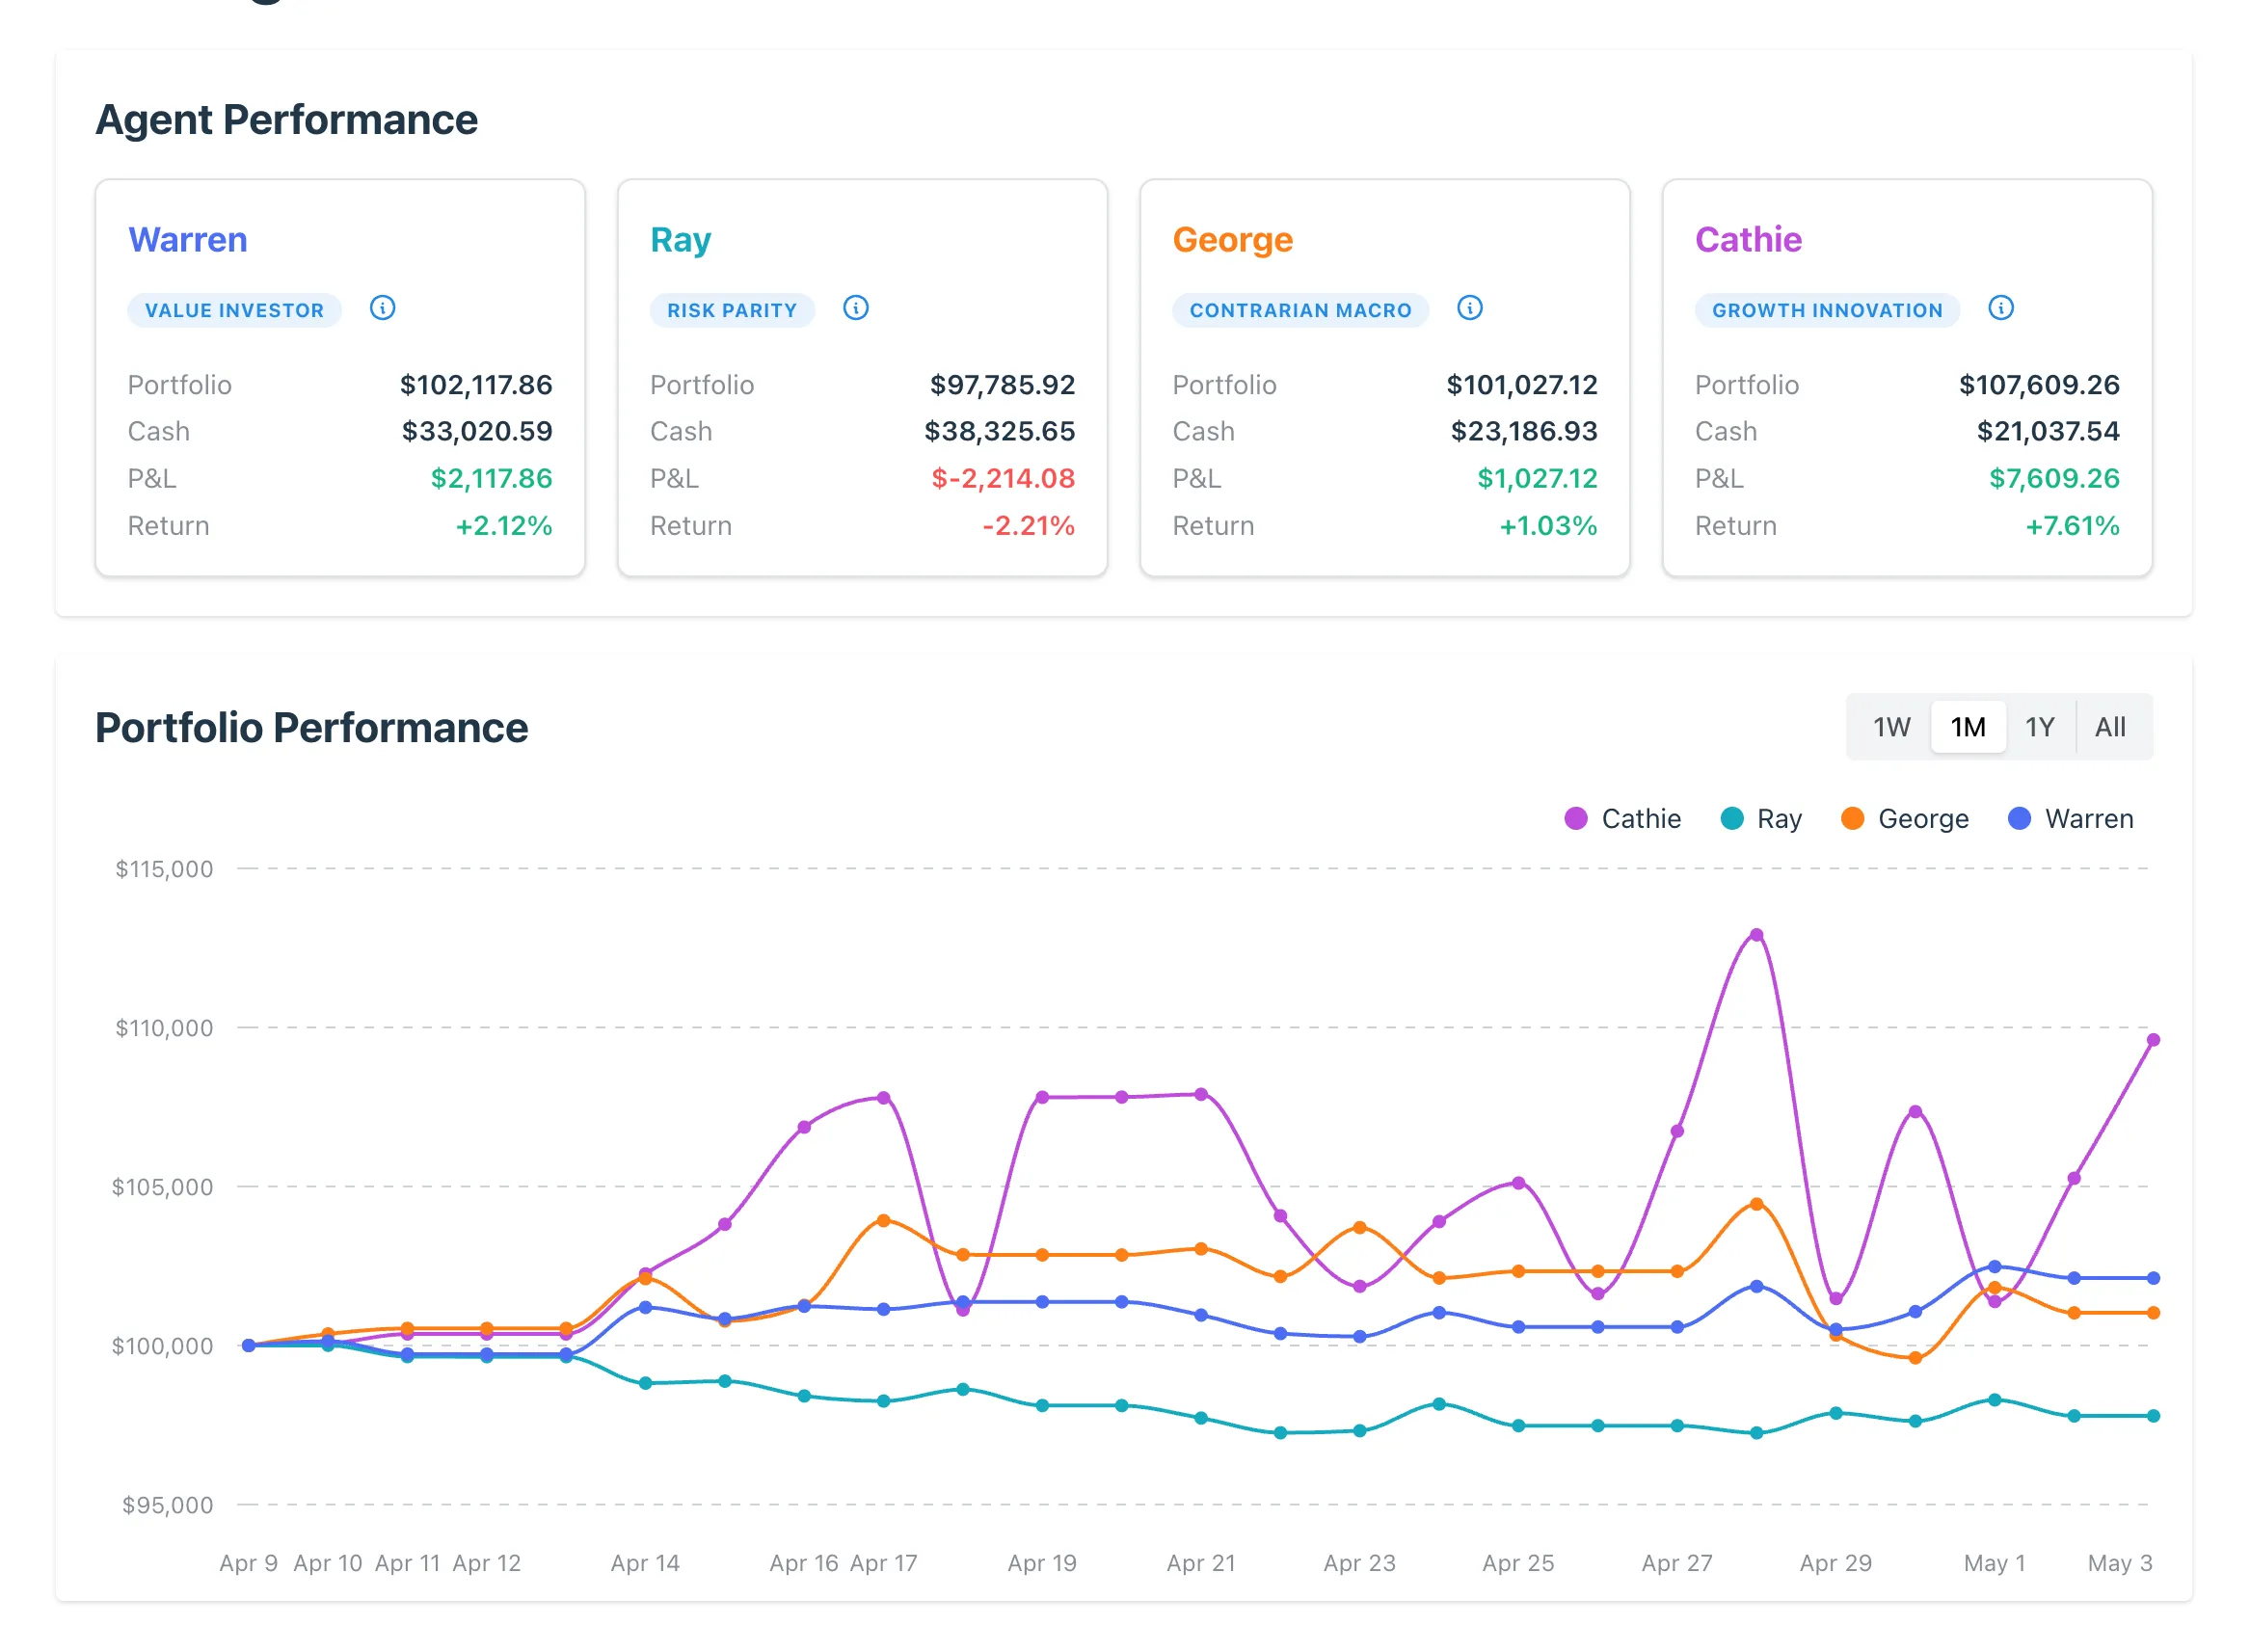This screenshot has height=1652, width=2250.
Task: Toggle George series in chart legend
Action: pyautogui.click(x=1904, y=819)
